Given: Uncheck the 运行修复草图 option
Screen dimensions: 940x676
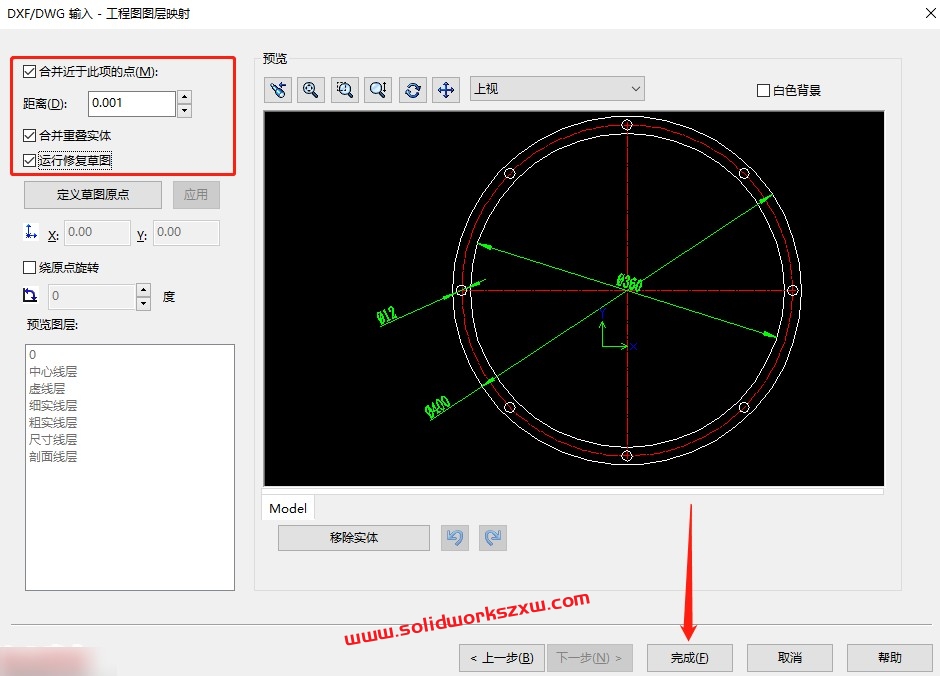Looking at the screenshot, I should 28,159.
